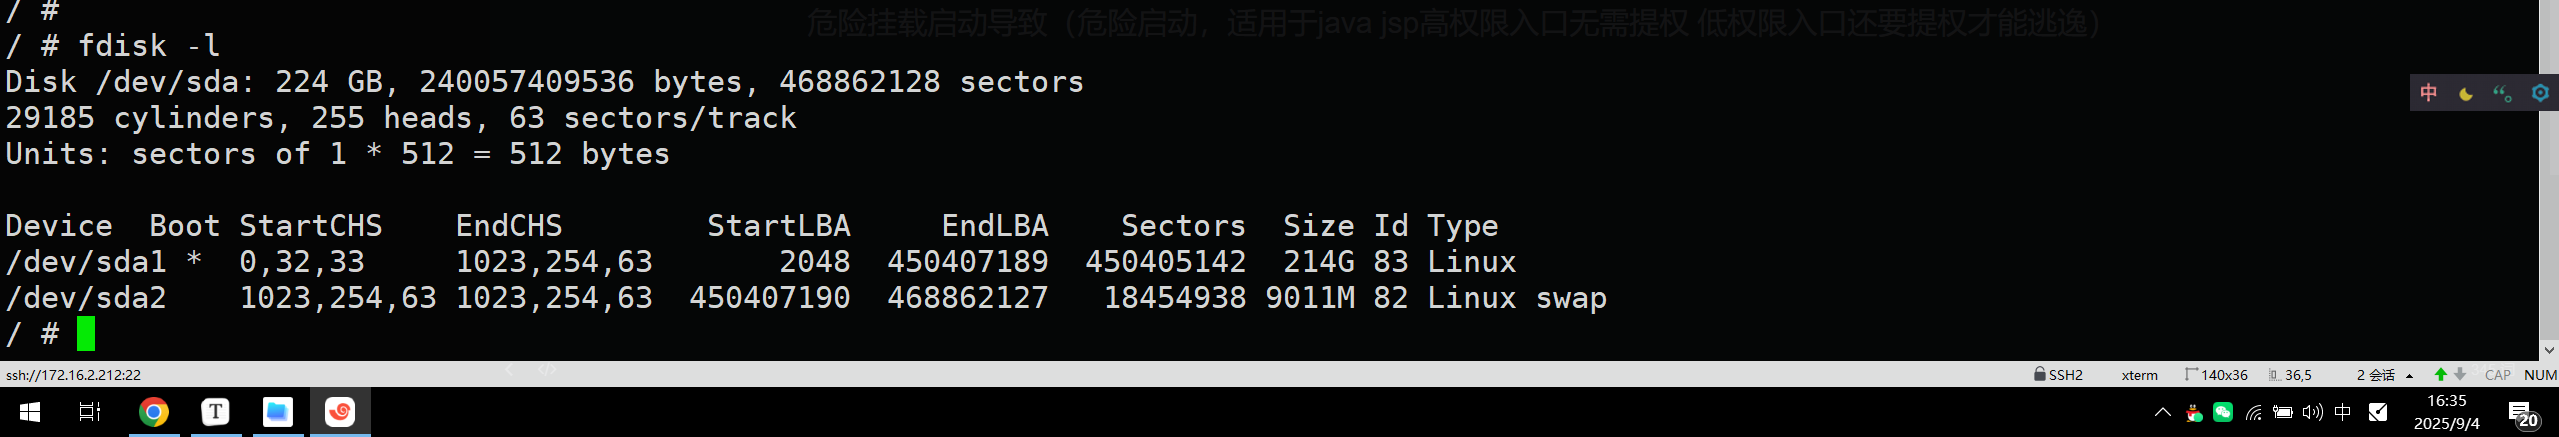Toggle punctuation mode on input toolbar
Image resolution: width=2559 pixels, height=437 pixels.
pyautogui.click(x=2503, y=93)
